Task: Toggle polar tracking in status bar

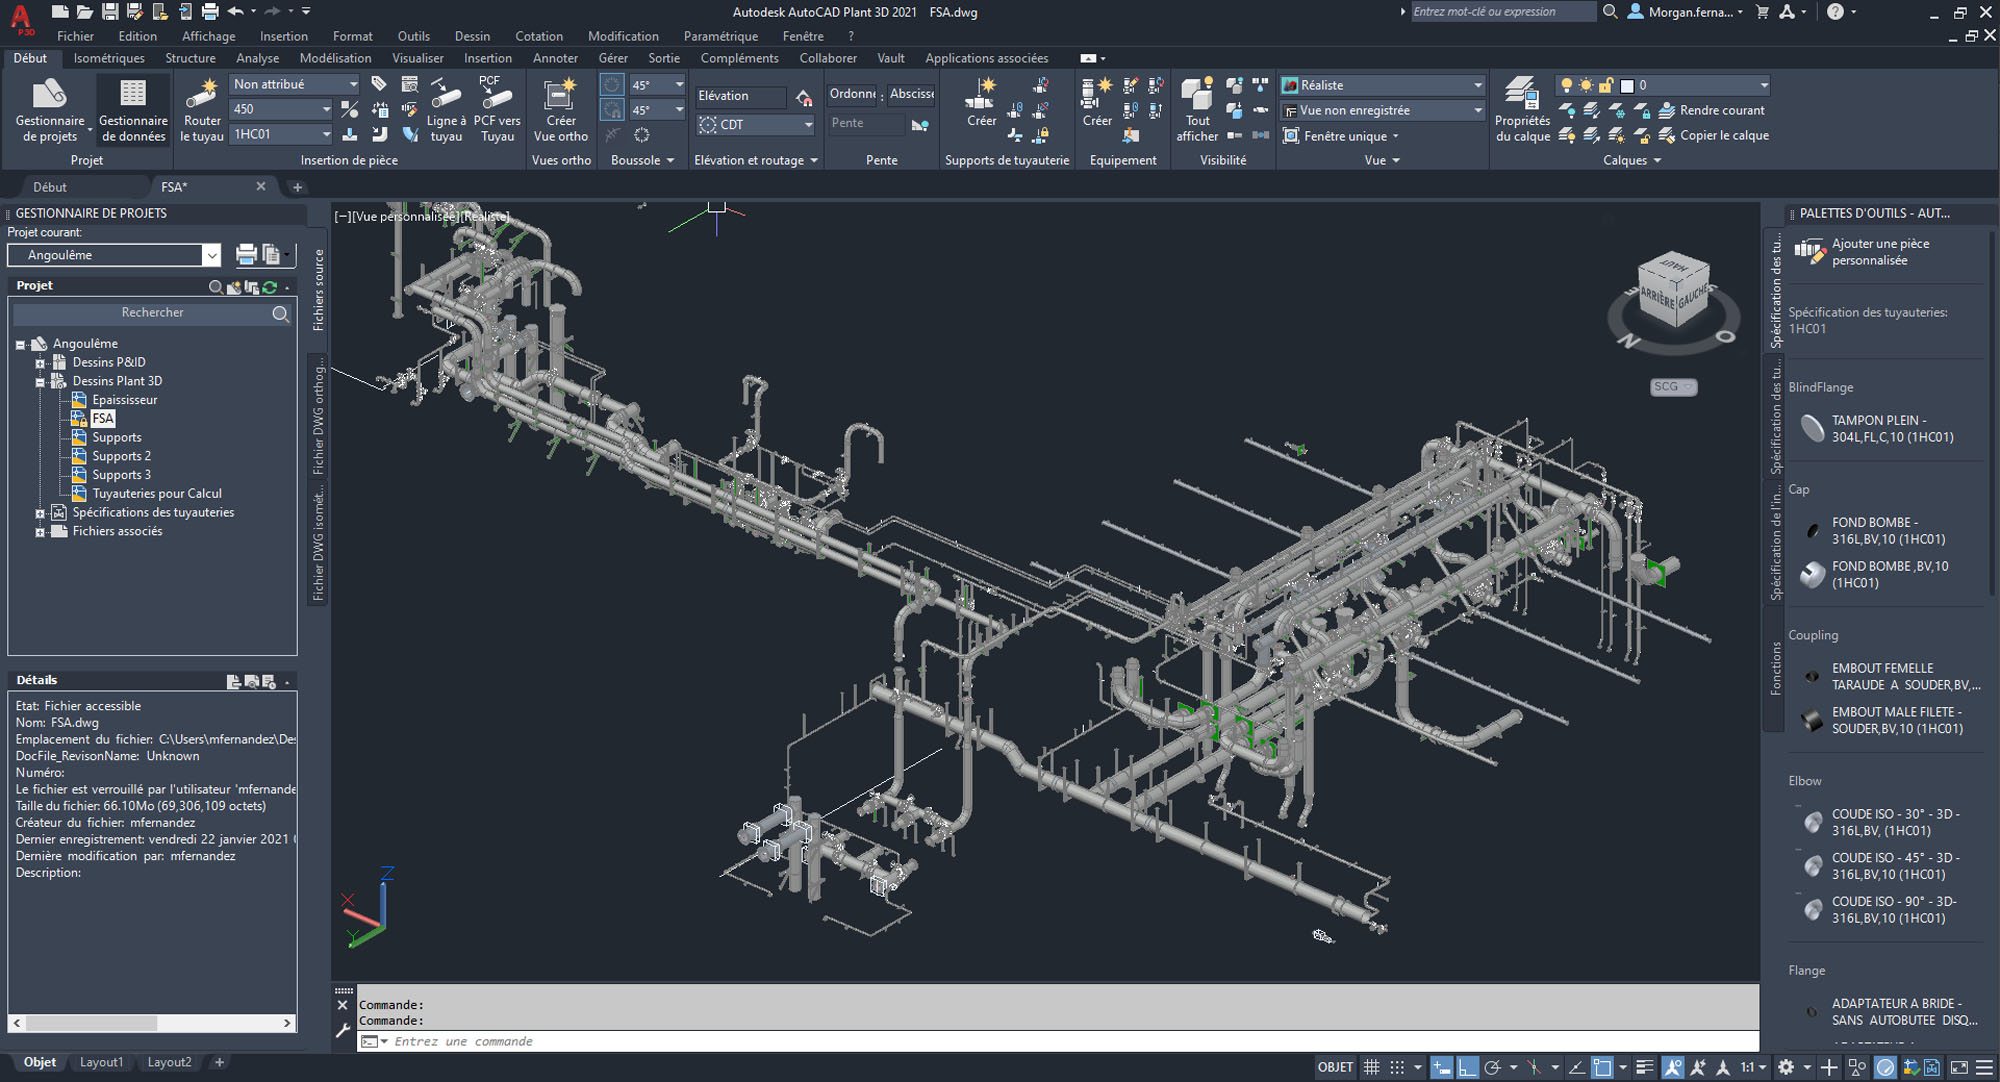Action: coord(1493,1067)
